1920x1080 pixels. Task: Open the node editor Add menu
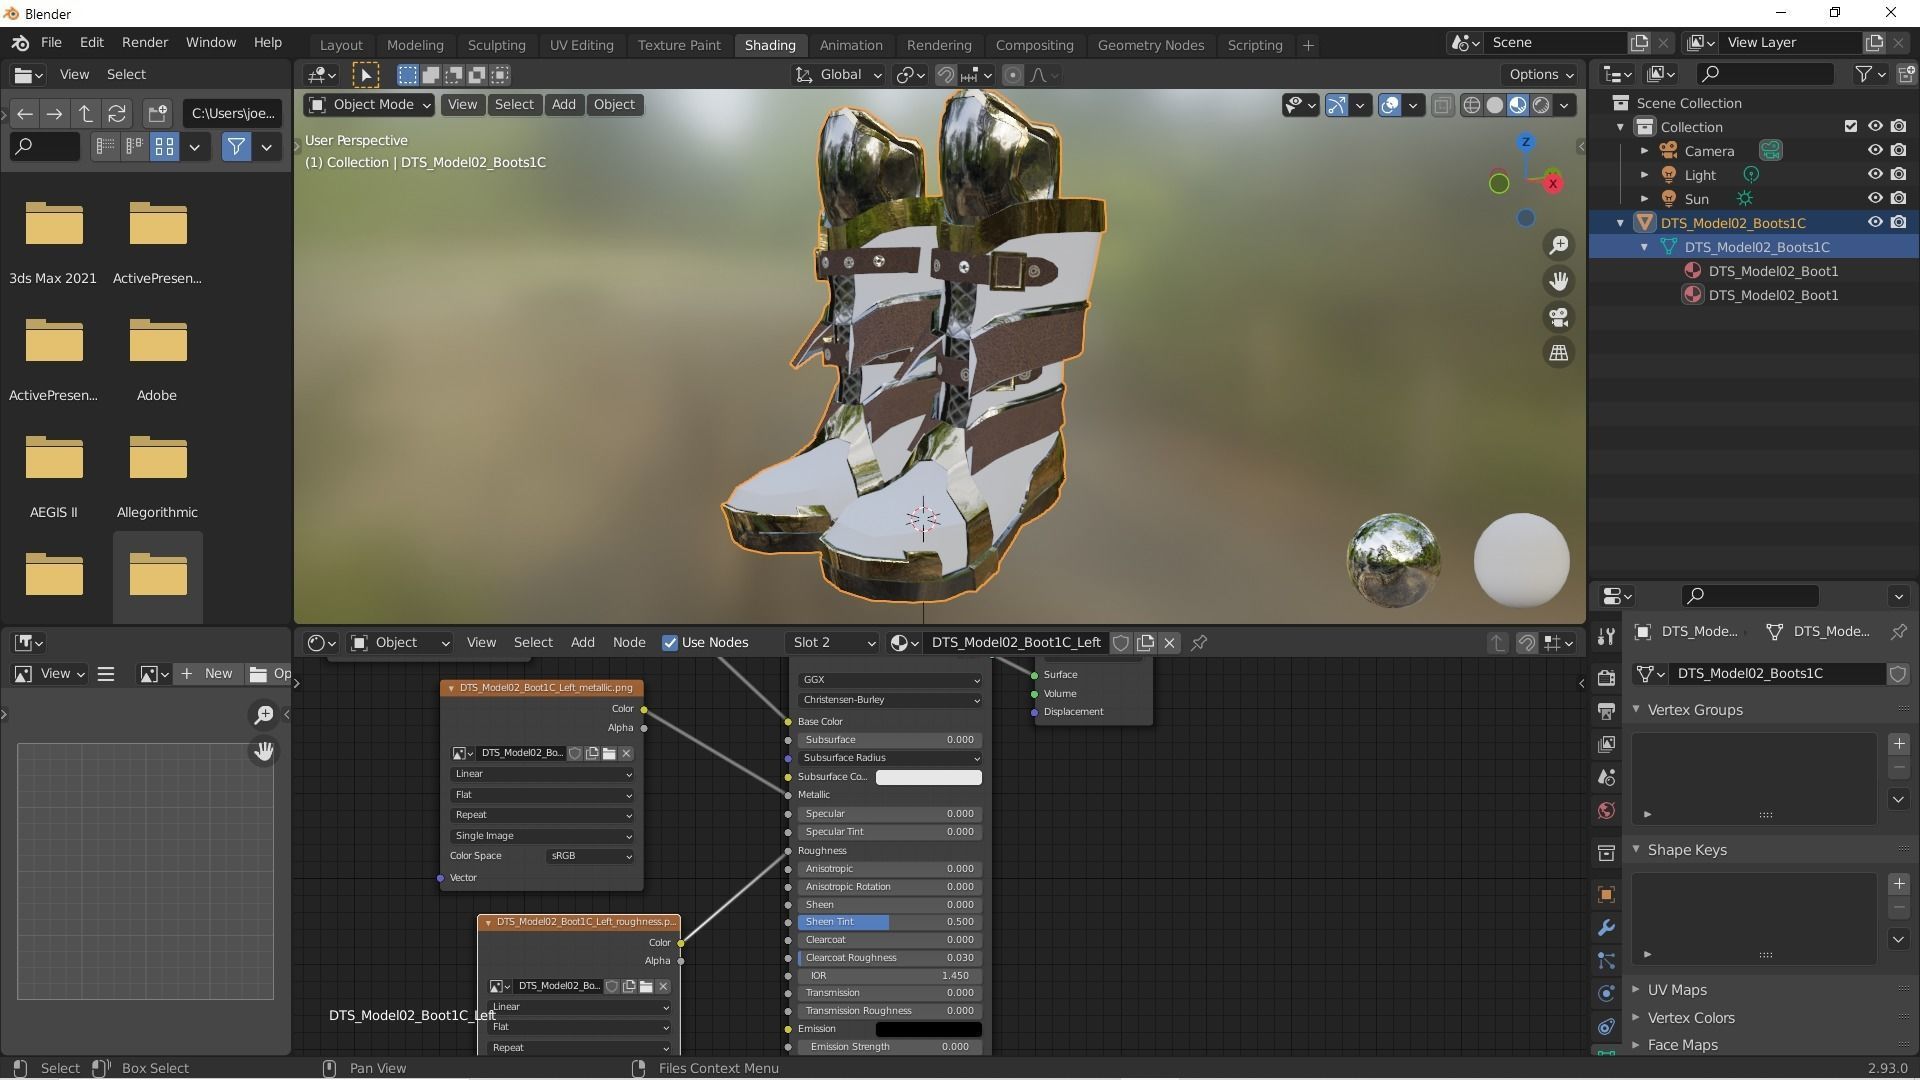coord(582,643)
